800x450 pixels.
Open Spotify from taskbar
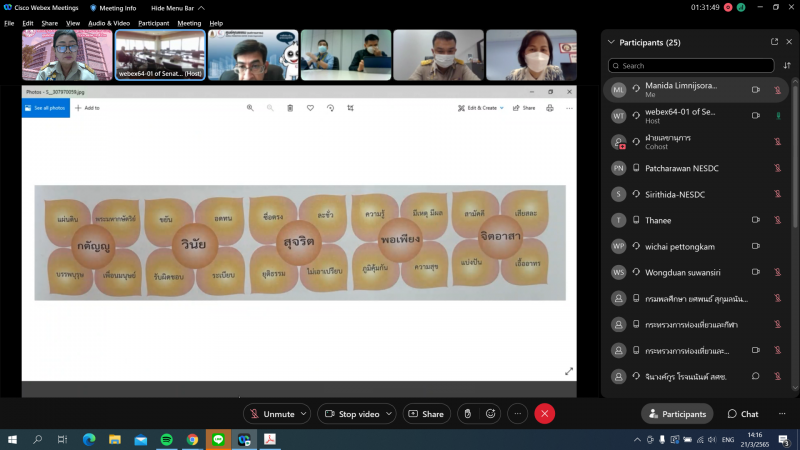[x=167, y=439]
